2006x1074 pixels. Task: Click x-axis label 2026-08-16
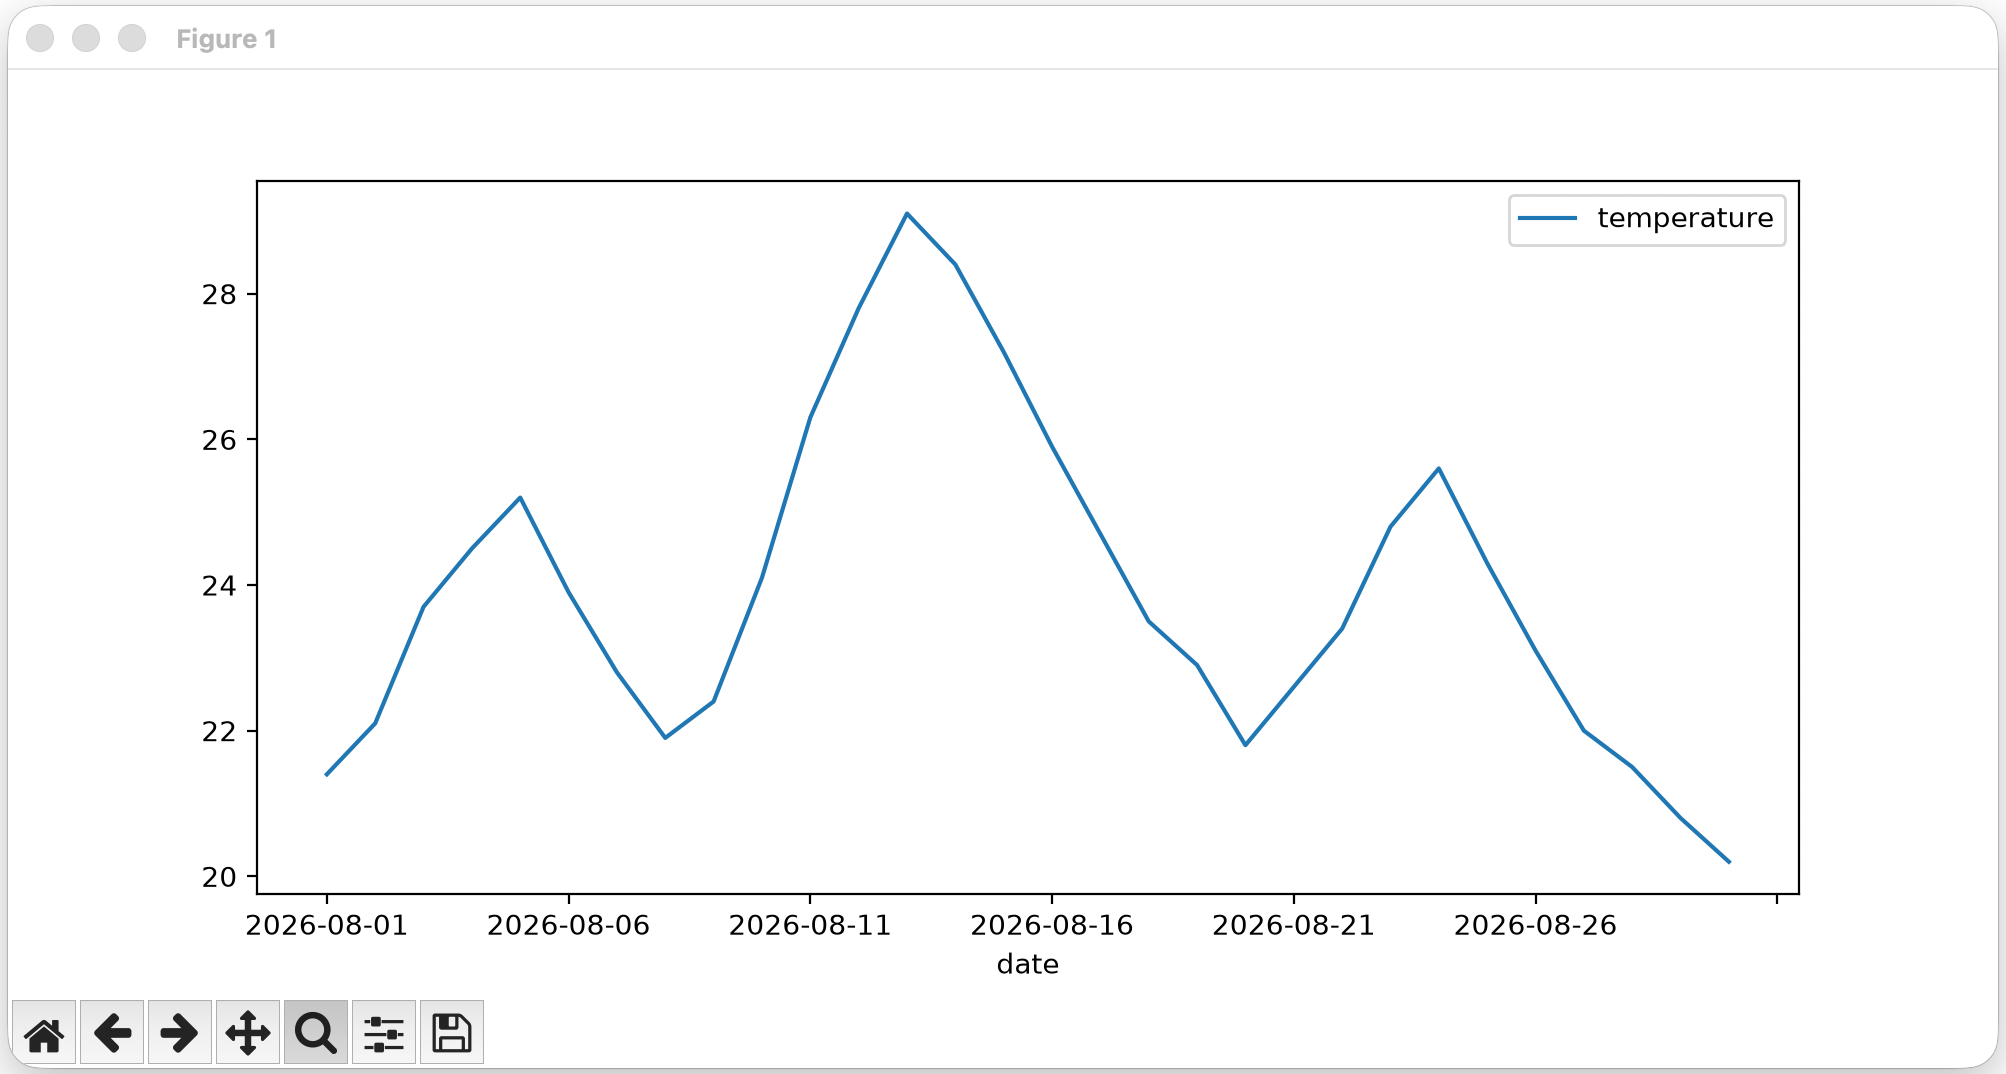coord(1052,925)
